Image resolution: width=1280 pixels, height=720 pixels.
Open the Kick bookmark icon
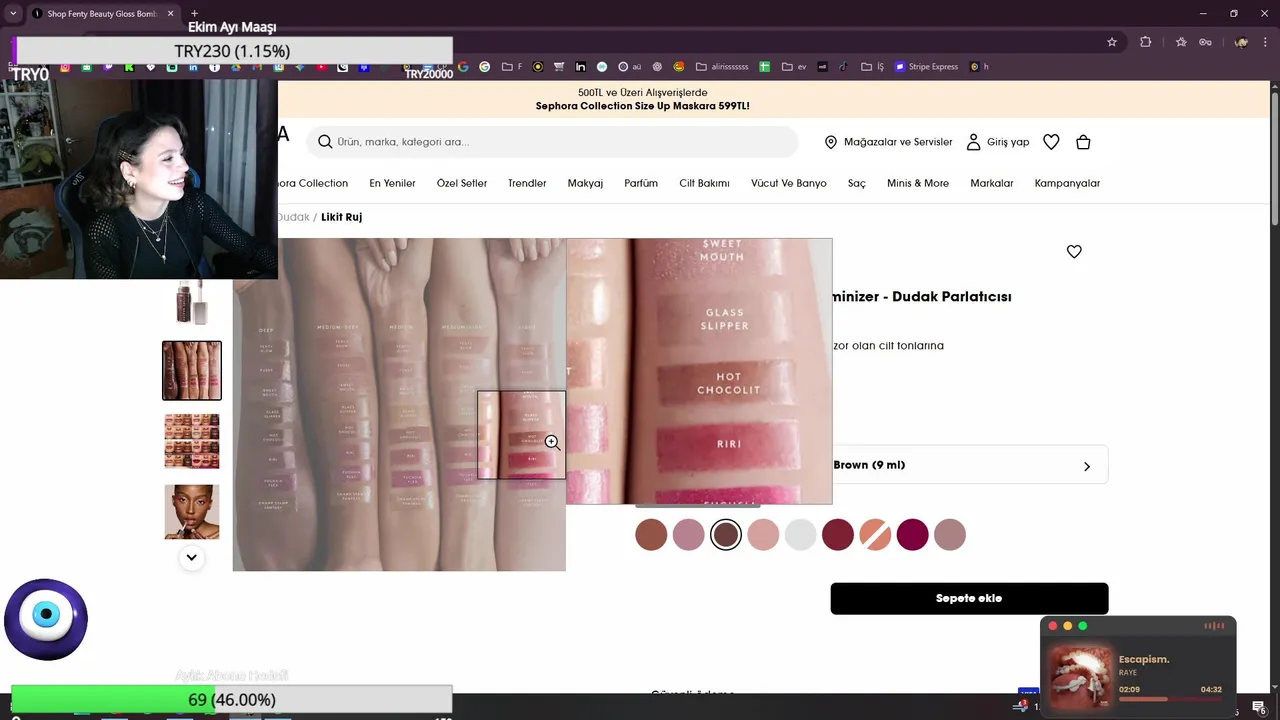pyautogui.click(x=129, y=67)
